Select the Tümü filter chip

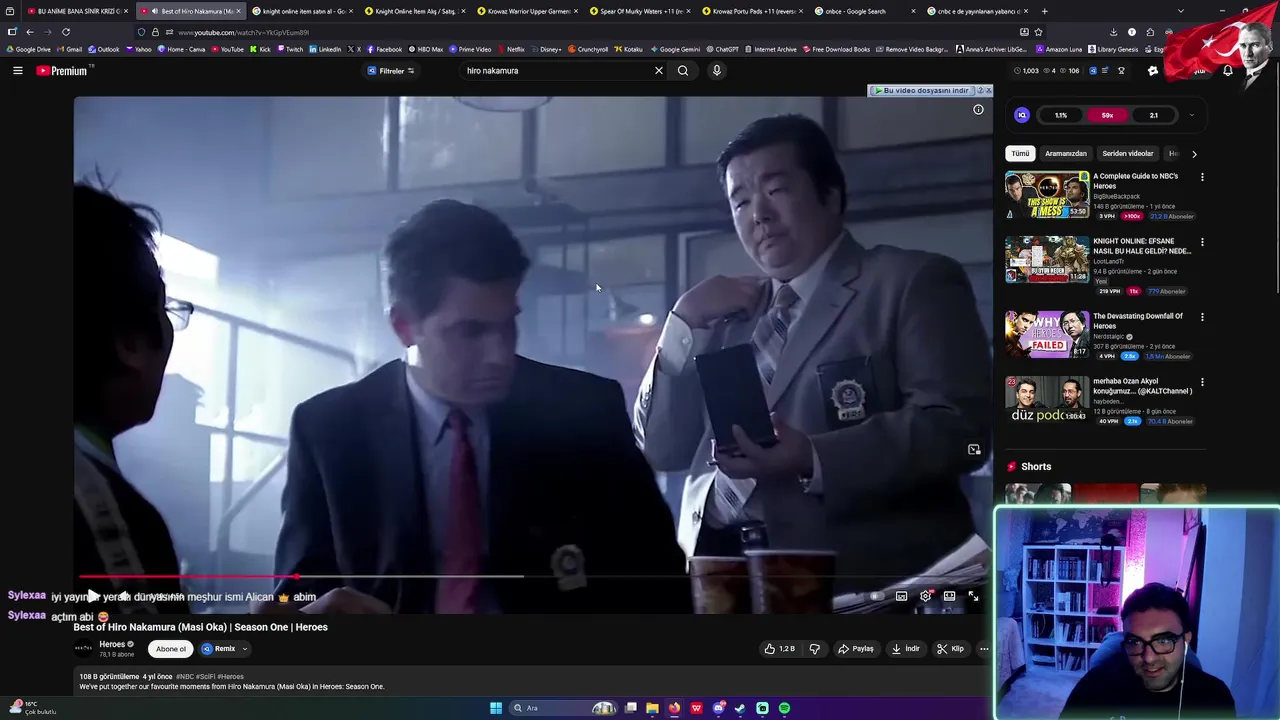point(1020,154)
